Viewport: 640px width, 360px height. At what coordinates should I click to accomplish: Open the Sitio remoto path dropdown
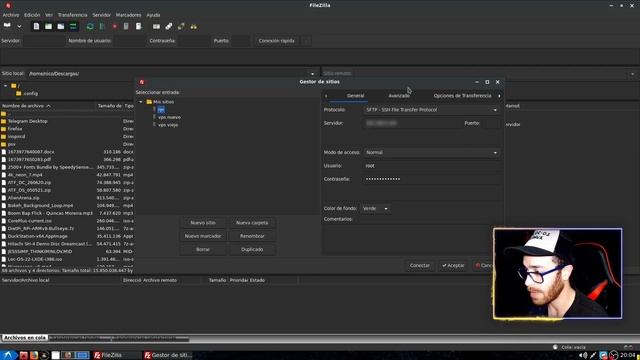[x=632, y=74]
